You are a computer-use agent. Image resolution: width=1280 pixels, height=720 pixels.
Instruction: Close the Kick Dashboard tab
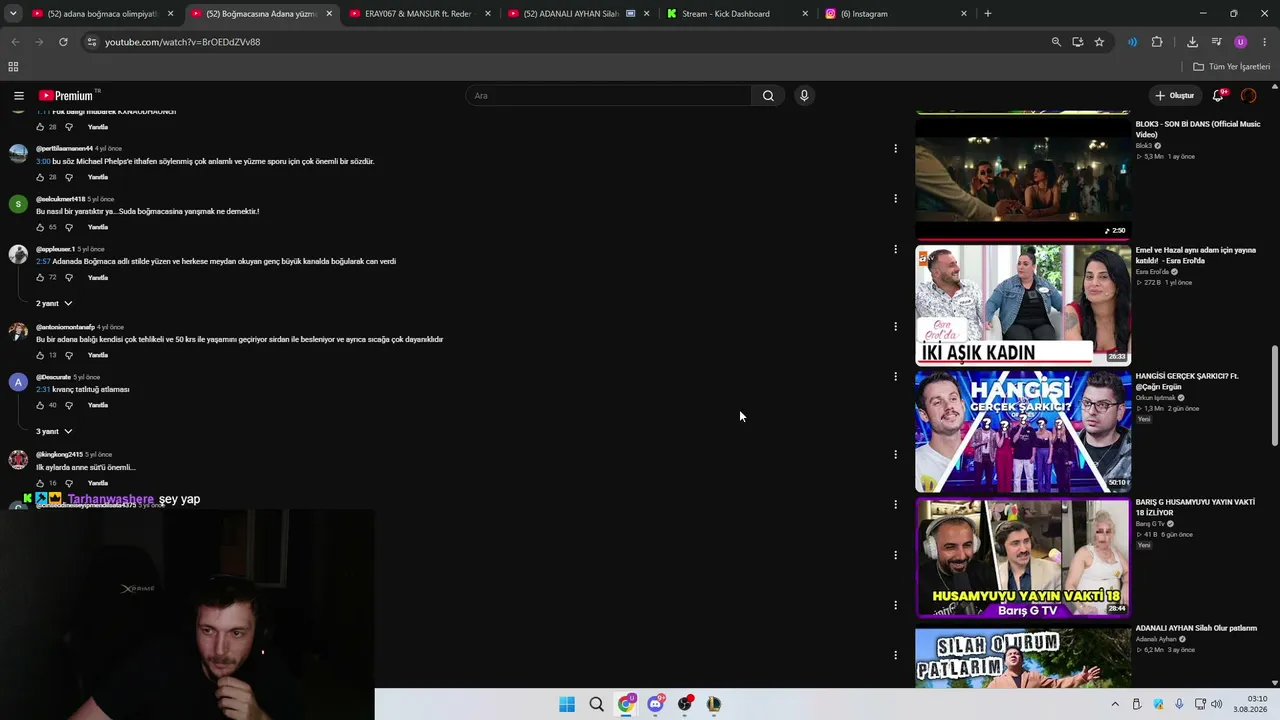805,14
